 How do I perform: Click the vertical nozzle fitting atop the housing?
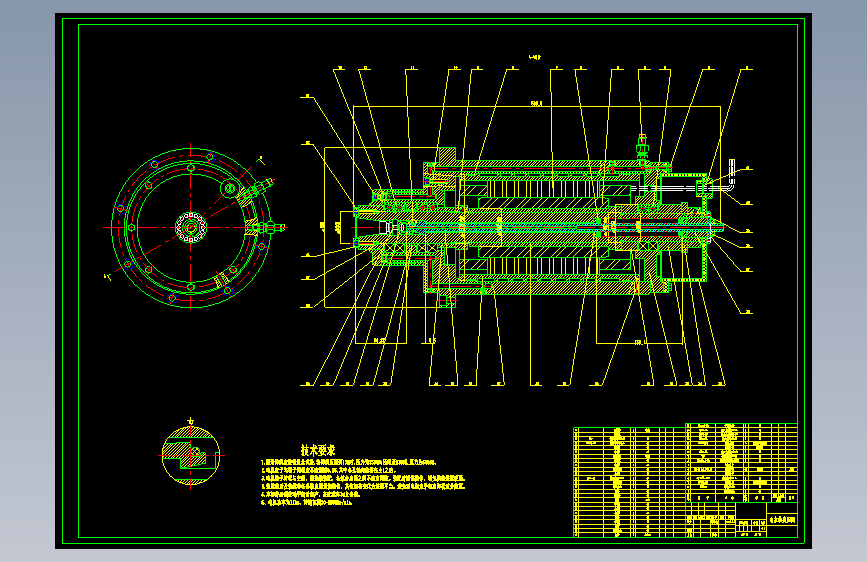[642, 147]
